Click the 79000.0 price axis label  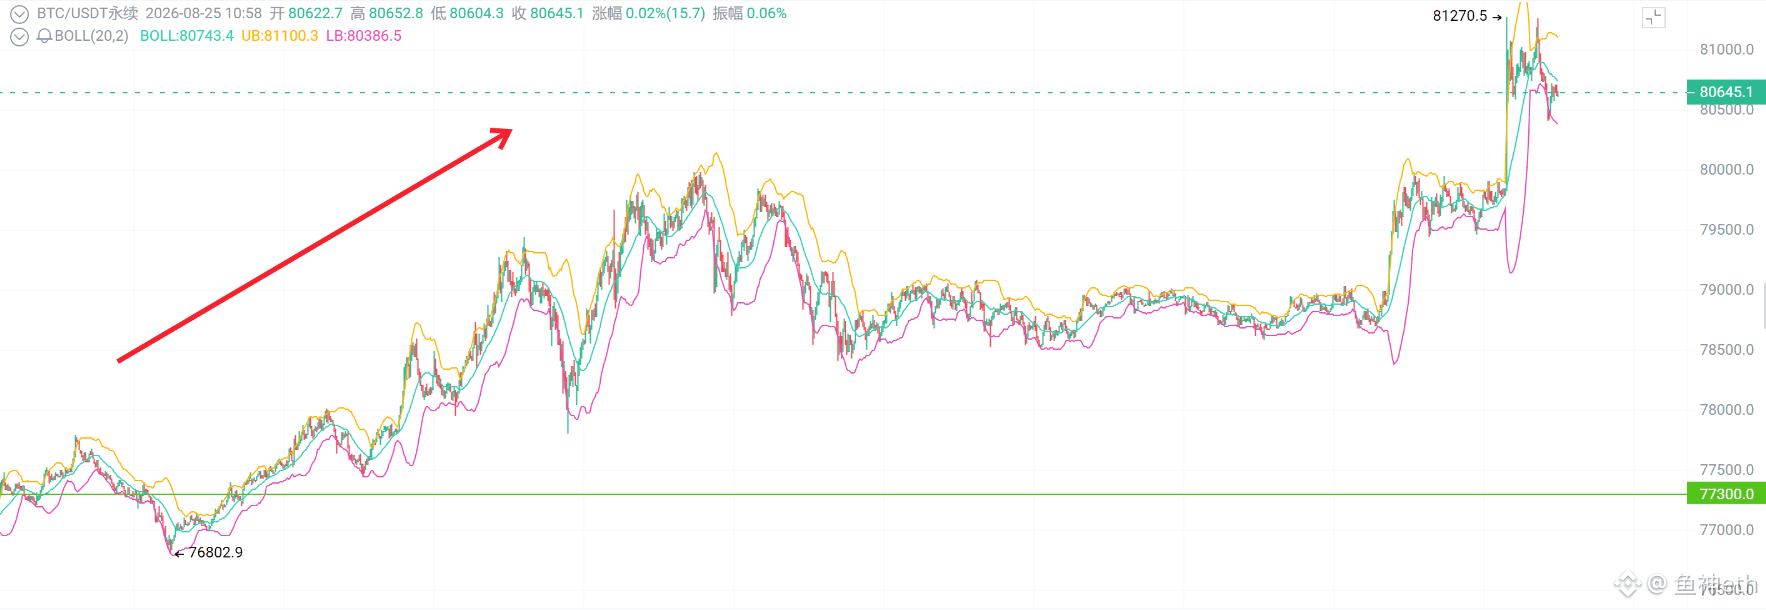1727,290
